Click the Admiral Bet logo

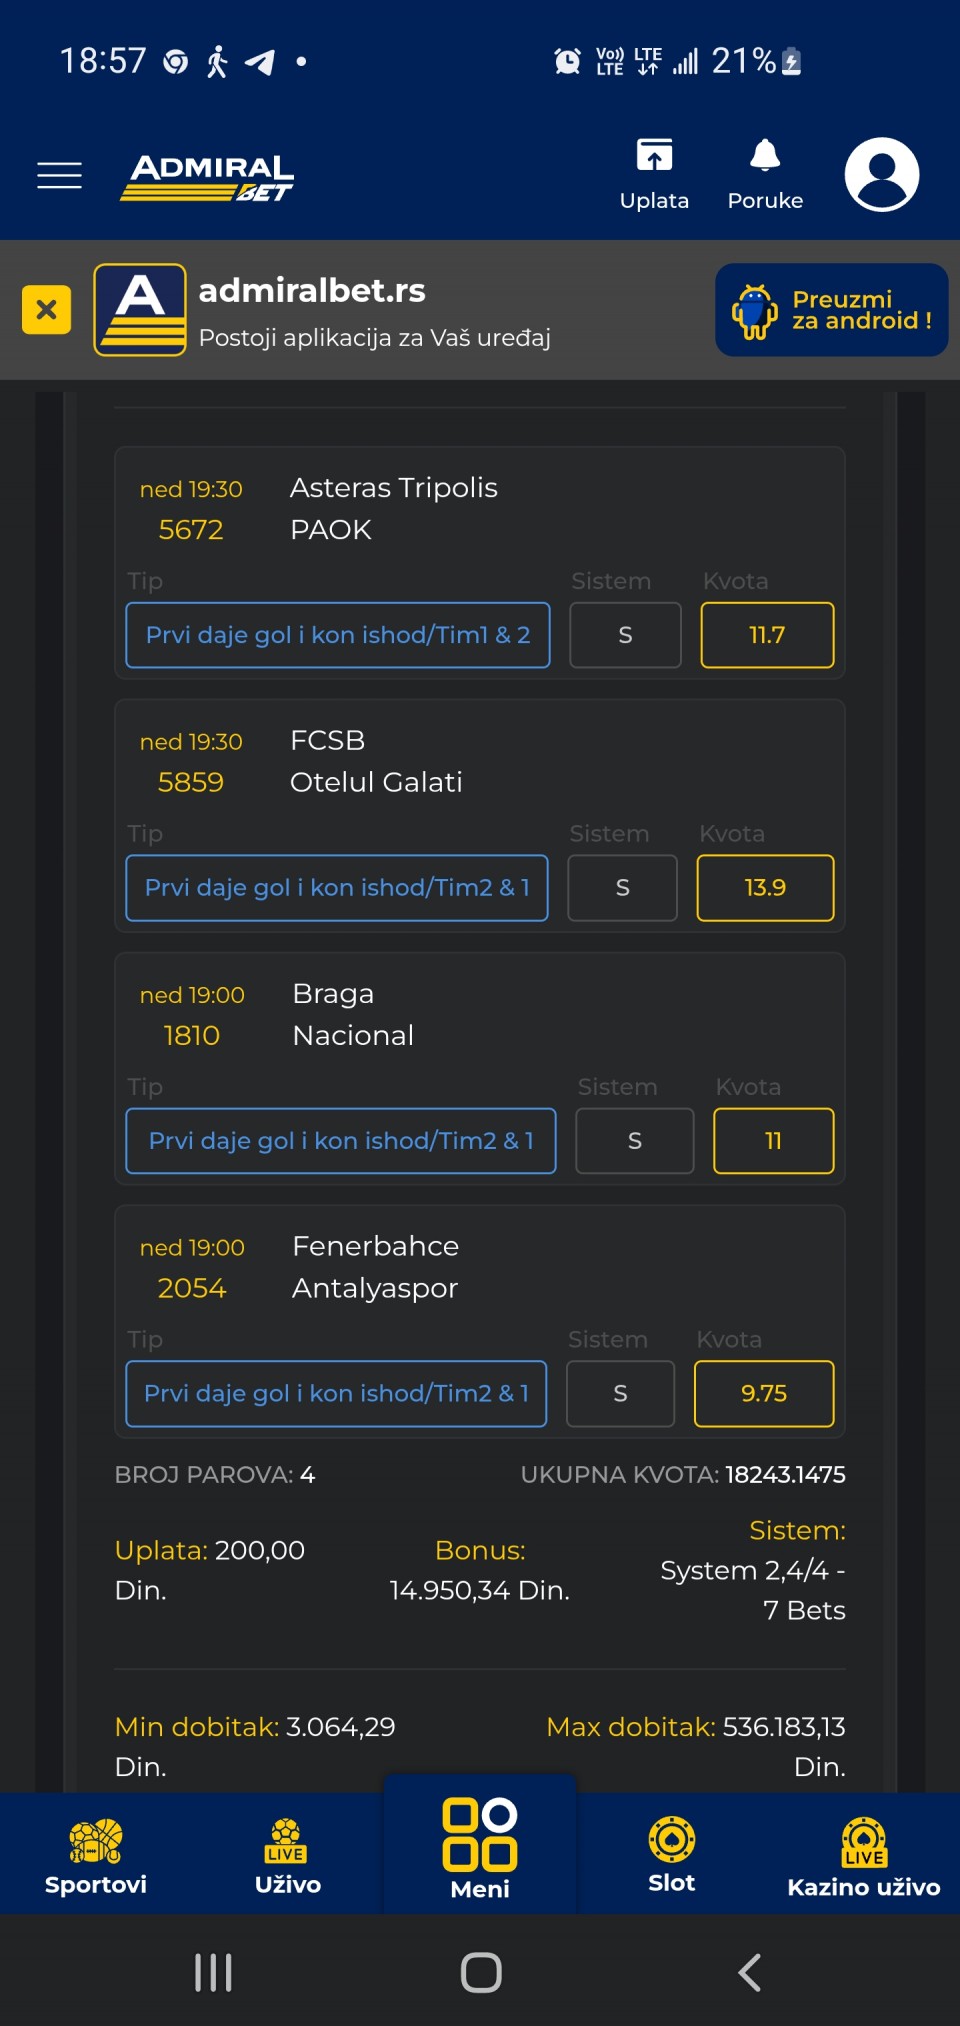click(x=208, y=177)
